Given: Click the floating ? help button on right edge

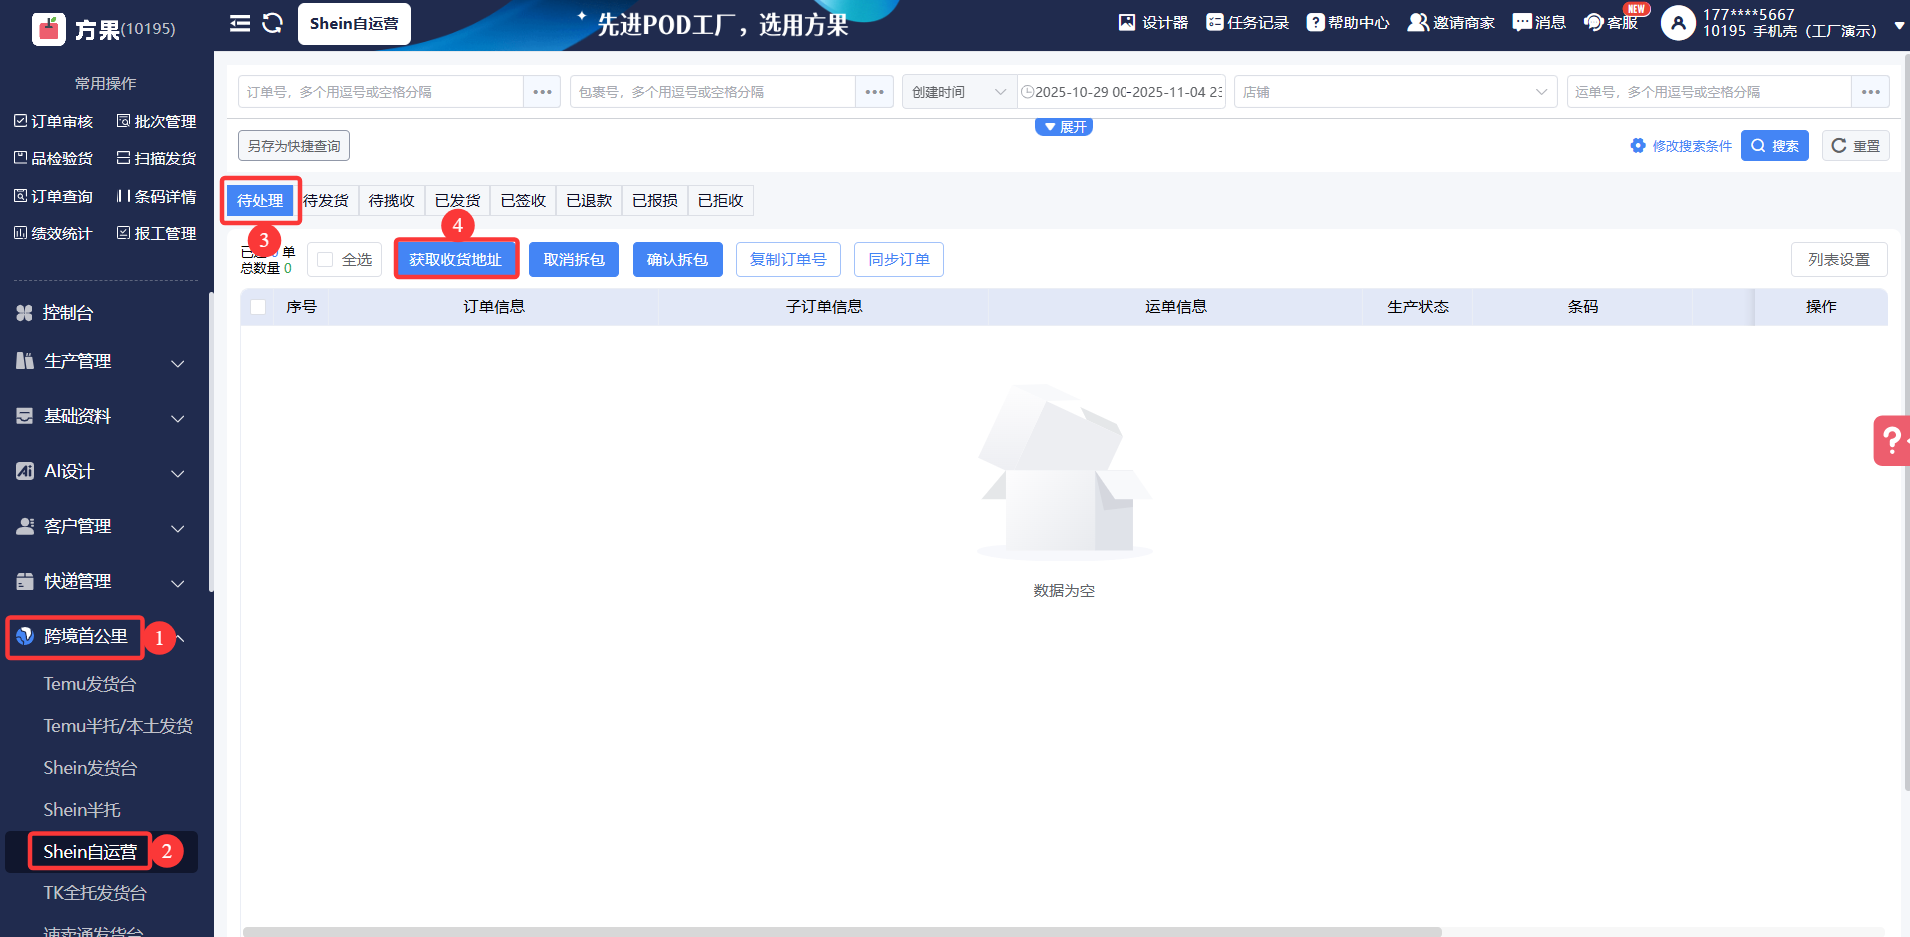Looking at the screenshot, I should (1893, 440).
